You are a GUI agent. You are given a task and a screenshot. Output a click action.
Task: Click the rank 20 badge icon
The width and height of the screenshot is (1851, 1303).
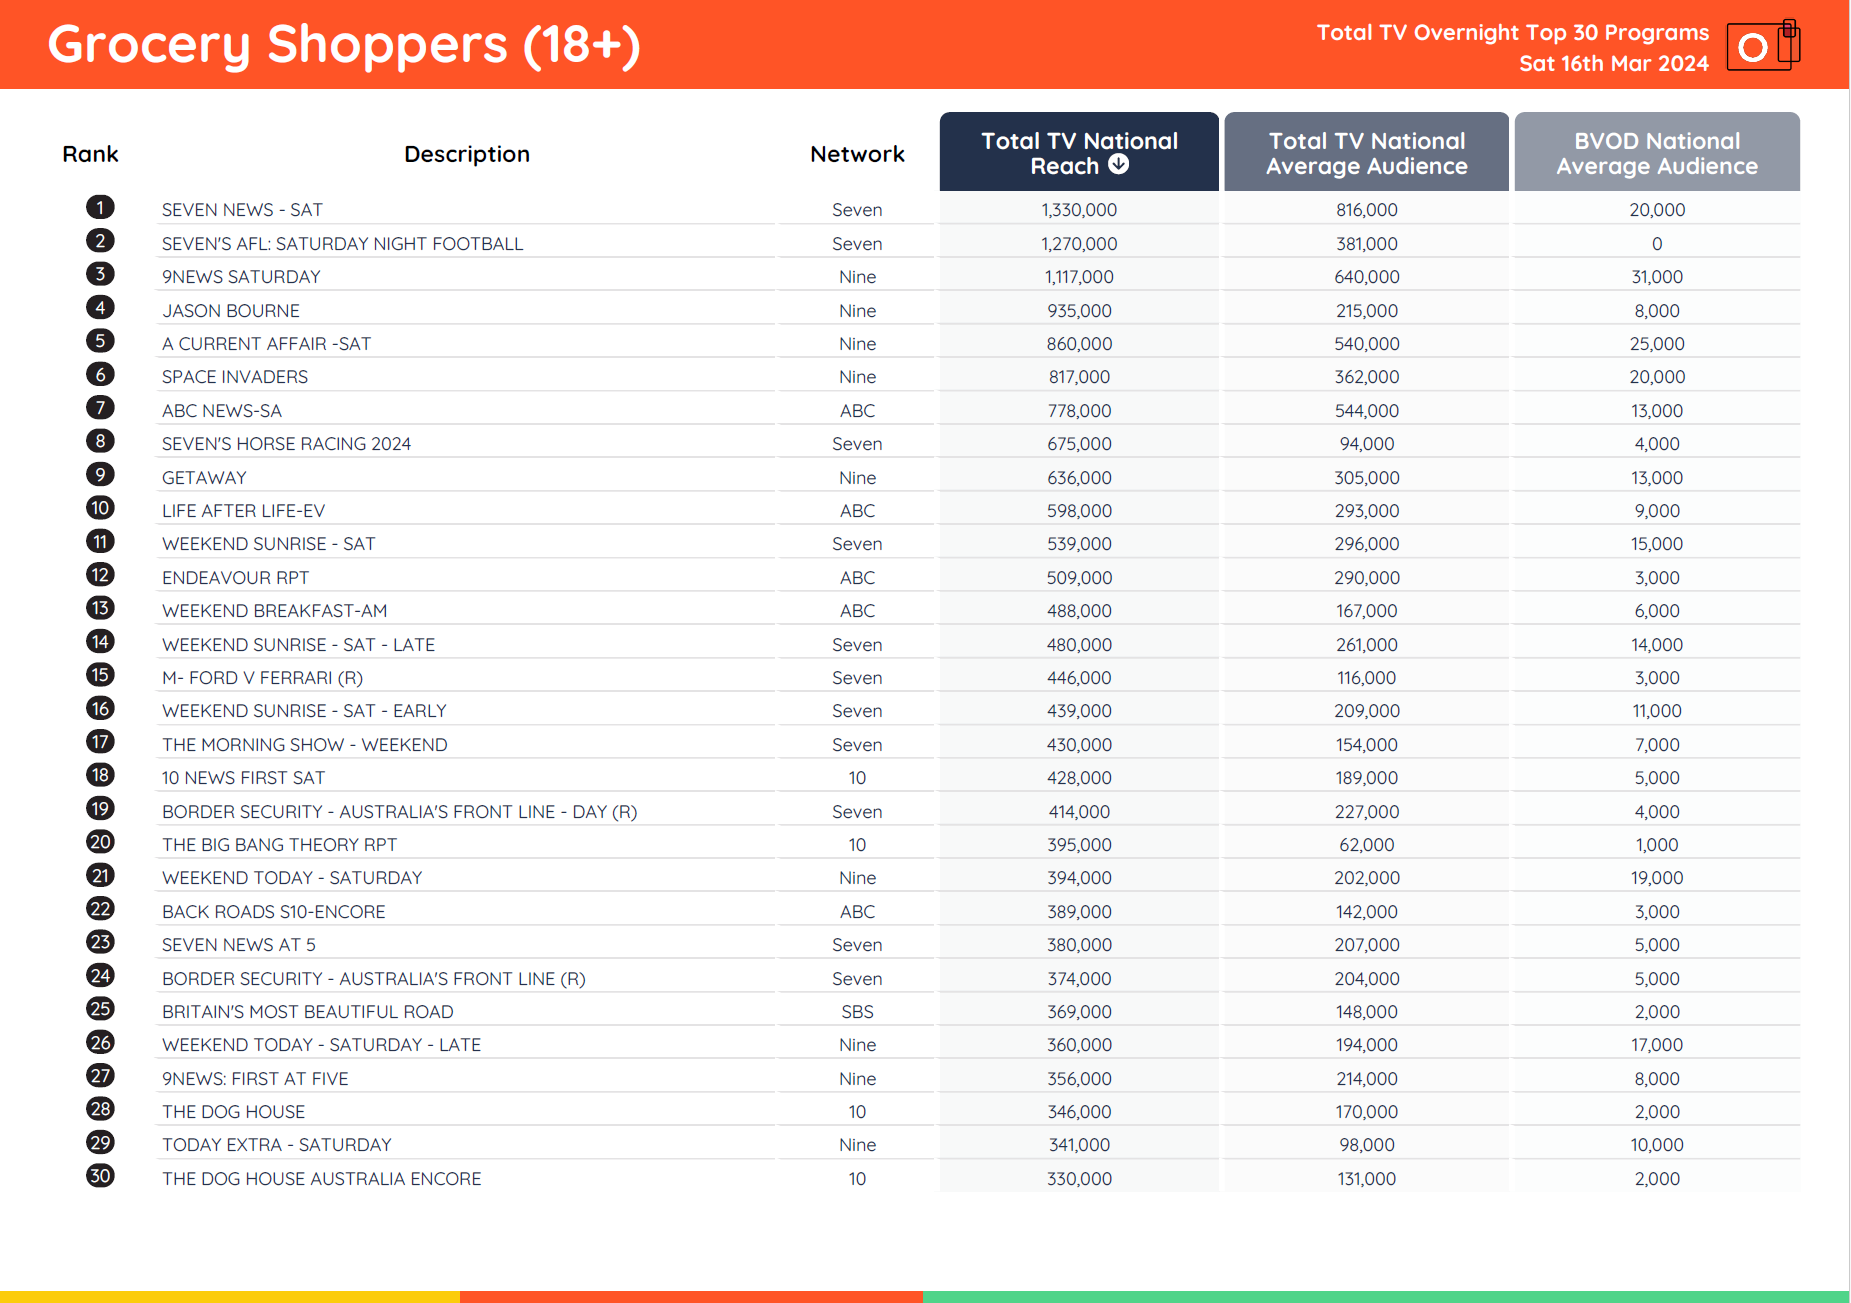pyautogui.click(x=100, y=842)
